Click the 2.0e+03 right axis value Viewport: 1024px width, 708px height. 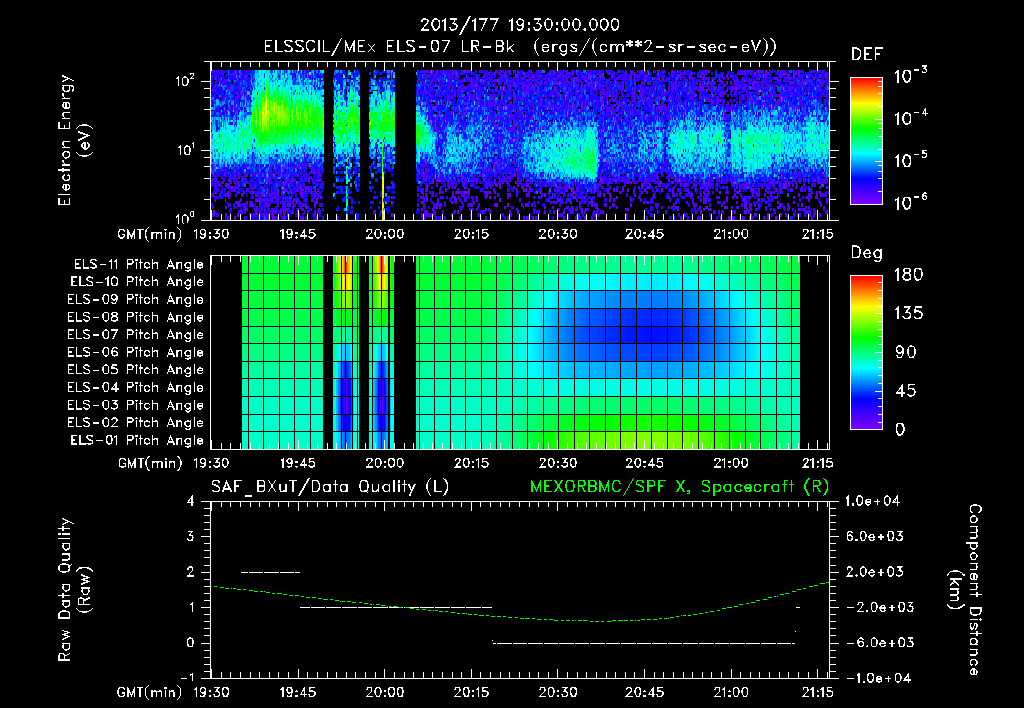tap(875, 572)
